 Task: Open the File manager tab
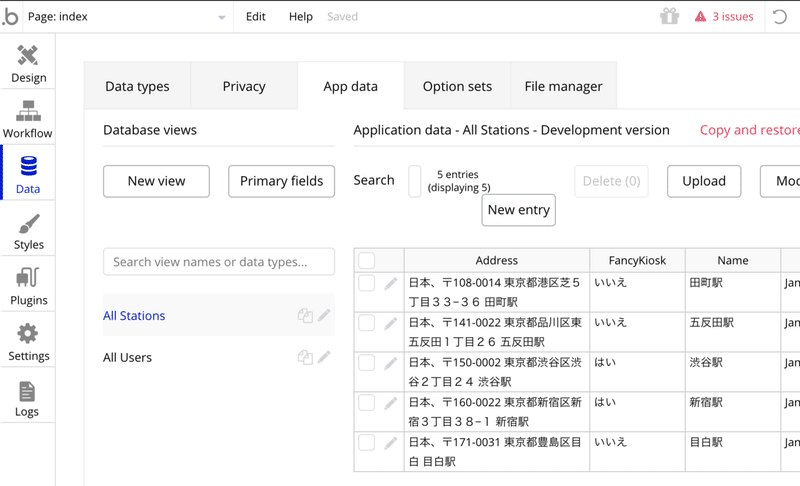pos(563,86)
